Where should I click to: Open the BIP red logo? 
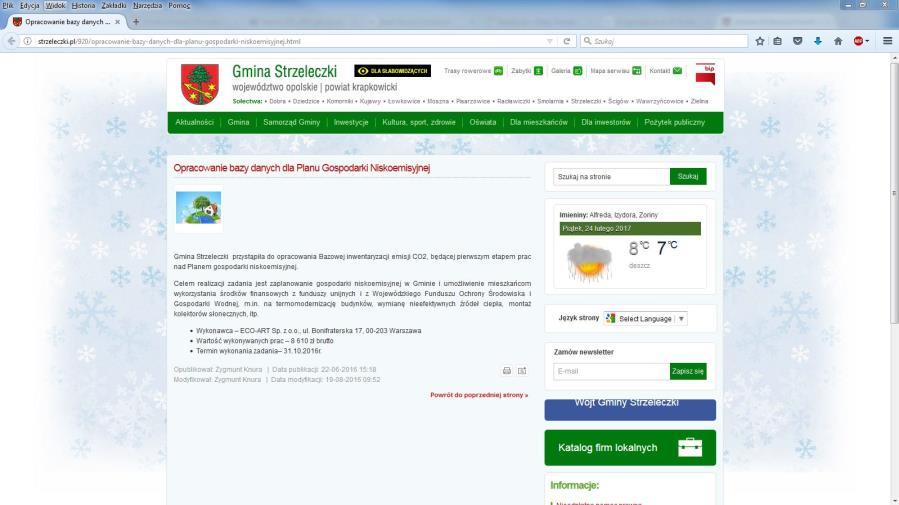705,75
